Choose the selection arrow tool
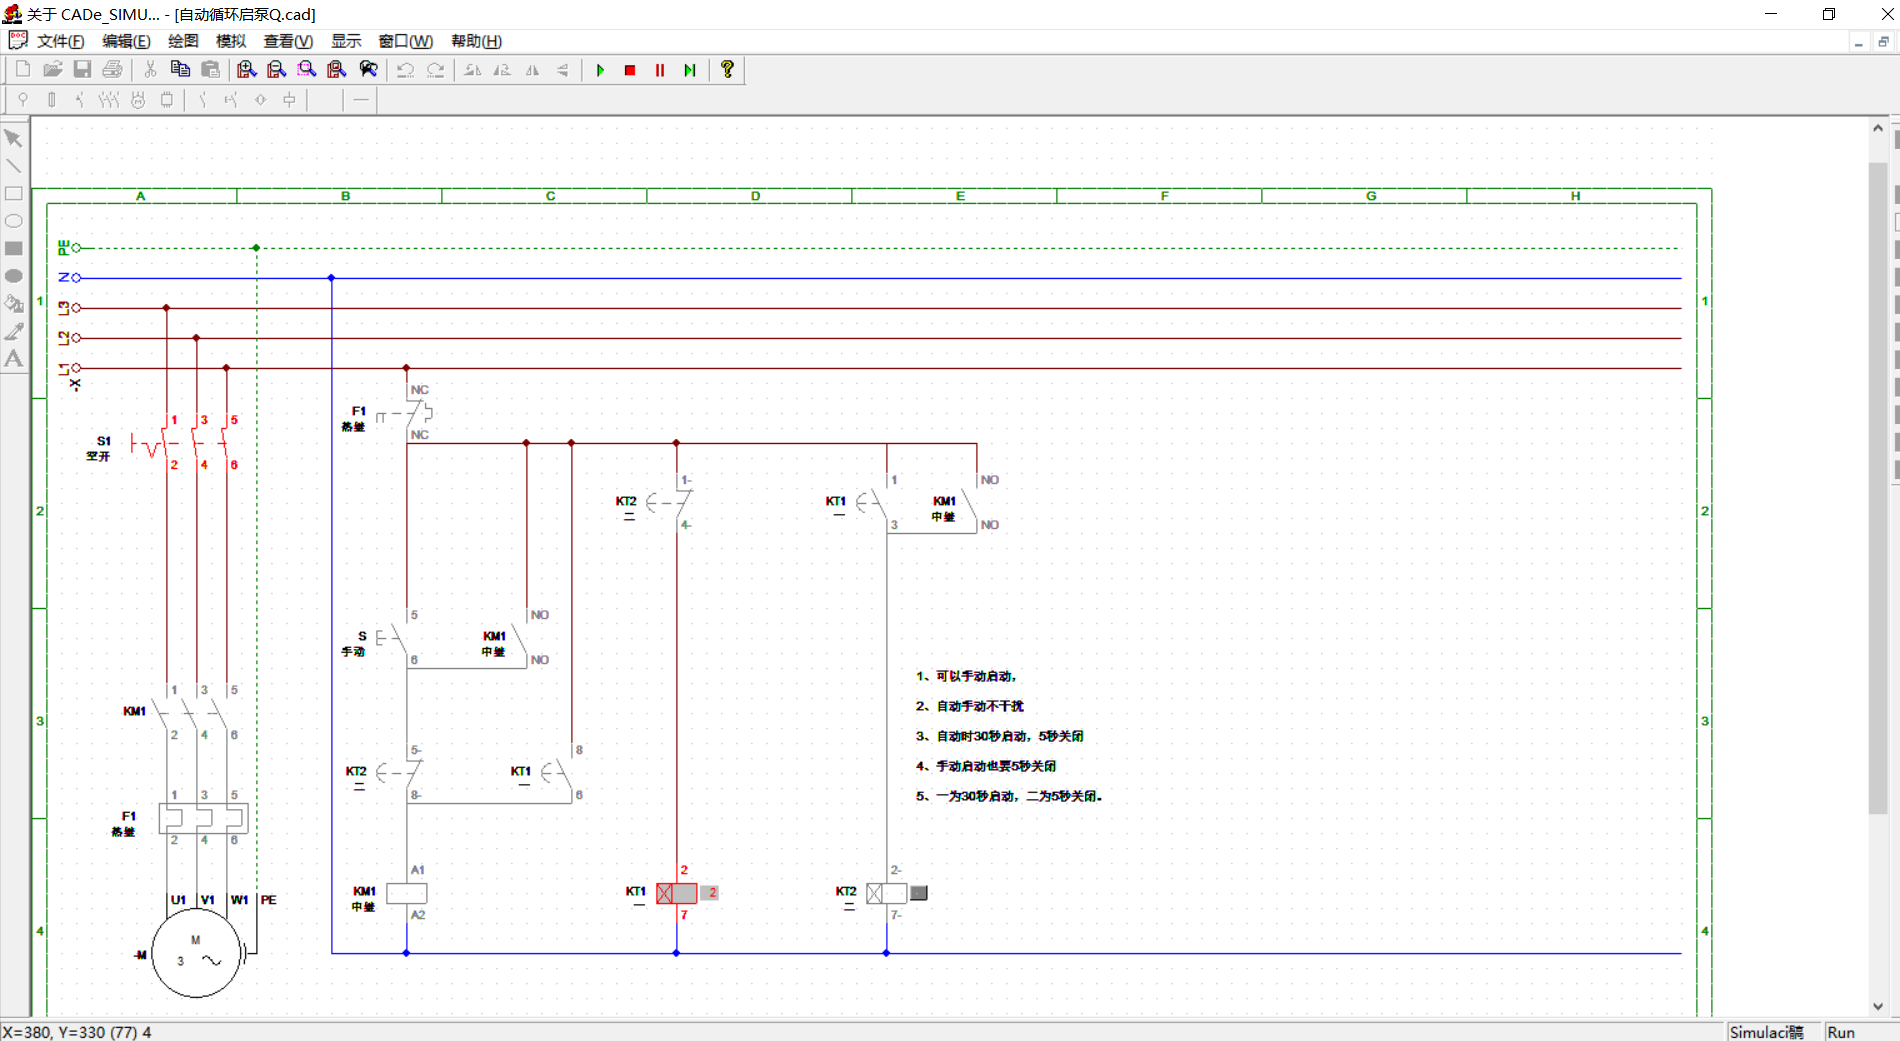This screenshot has height=1041, width=1900. [x=13, y=138]
